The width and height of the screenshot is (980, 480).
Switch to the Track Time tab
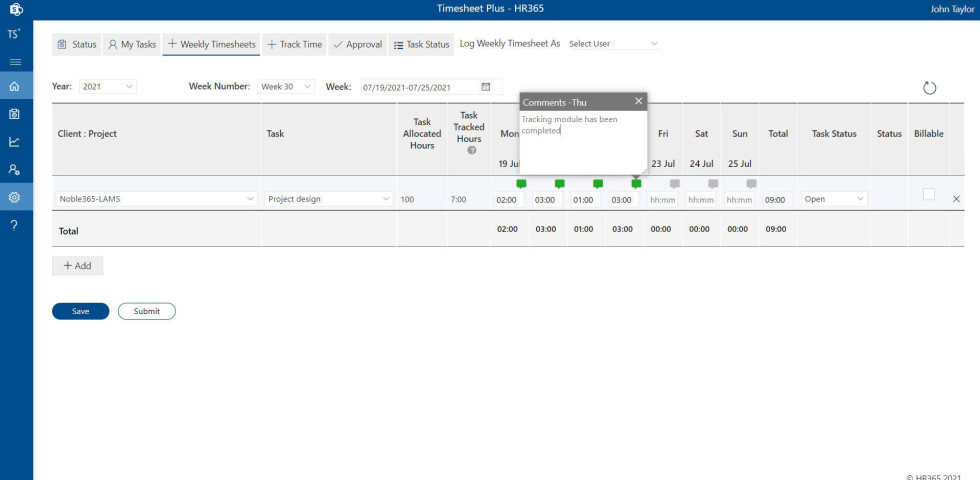[294, 45]
